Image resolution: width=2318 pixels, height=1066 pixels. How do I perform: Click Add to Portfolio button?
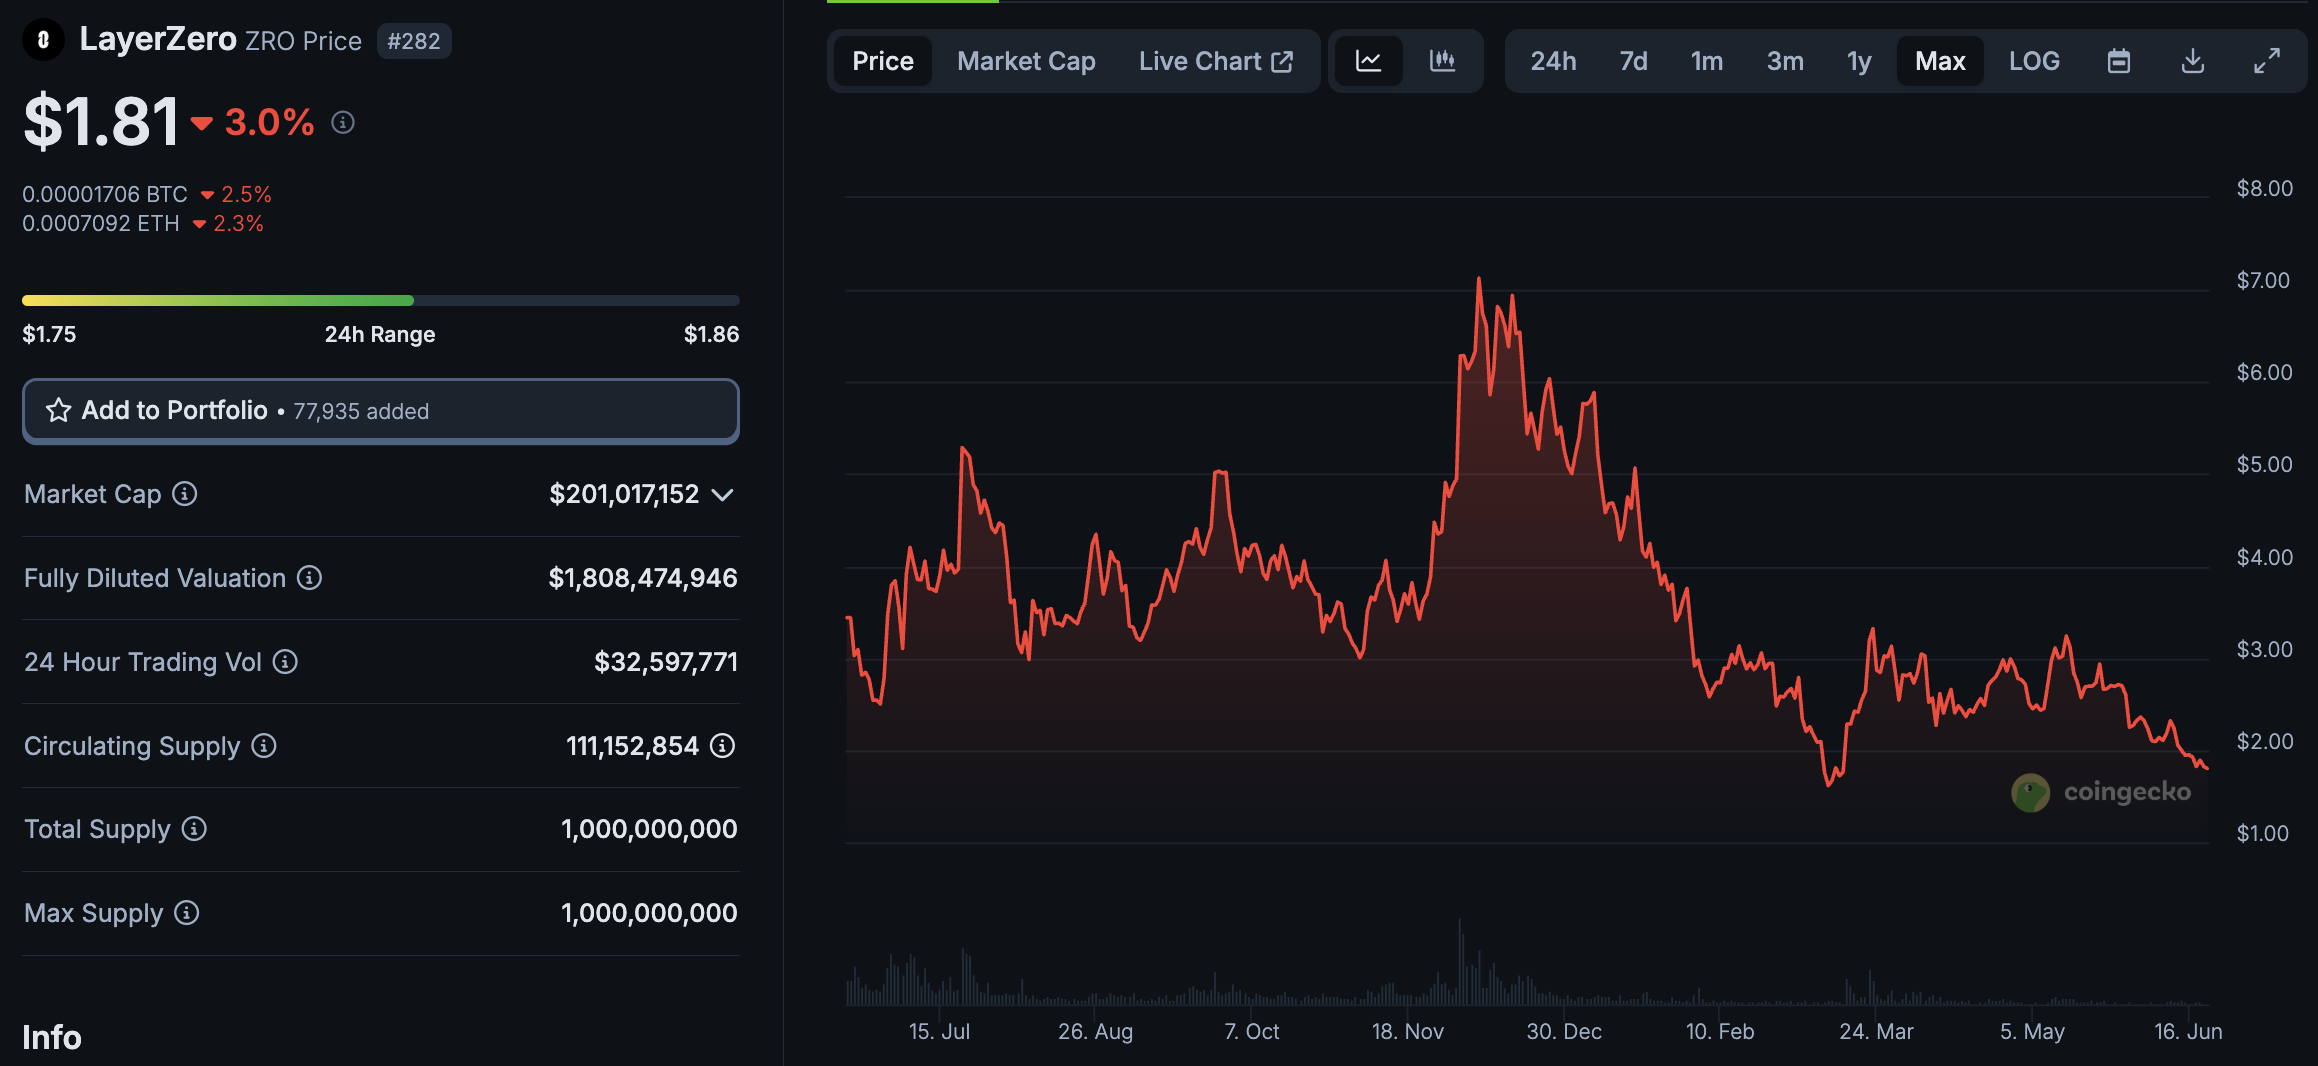(x=381, y=411)
